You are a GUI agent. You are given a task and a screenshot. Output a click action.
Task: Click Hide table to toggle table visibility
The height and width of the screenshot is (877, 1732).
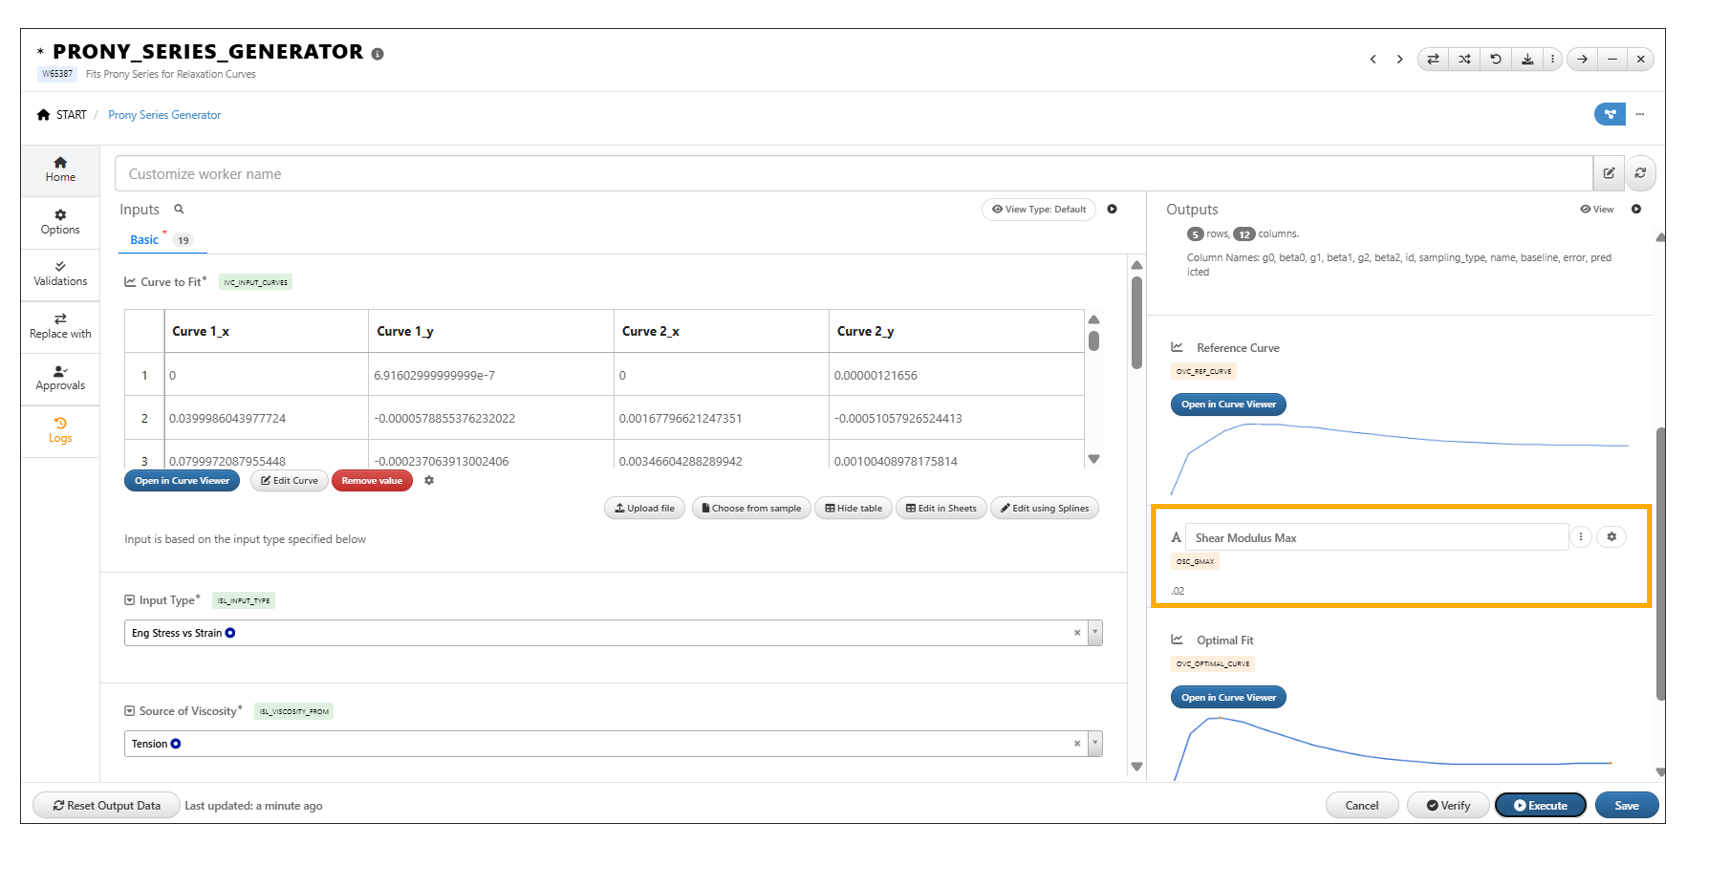pos(853,509)
